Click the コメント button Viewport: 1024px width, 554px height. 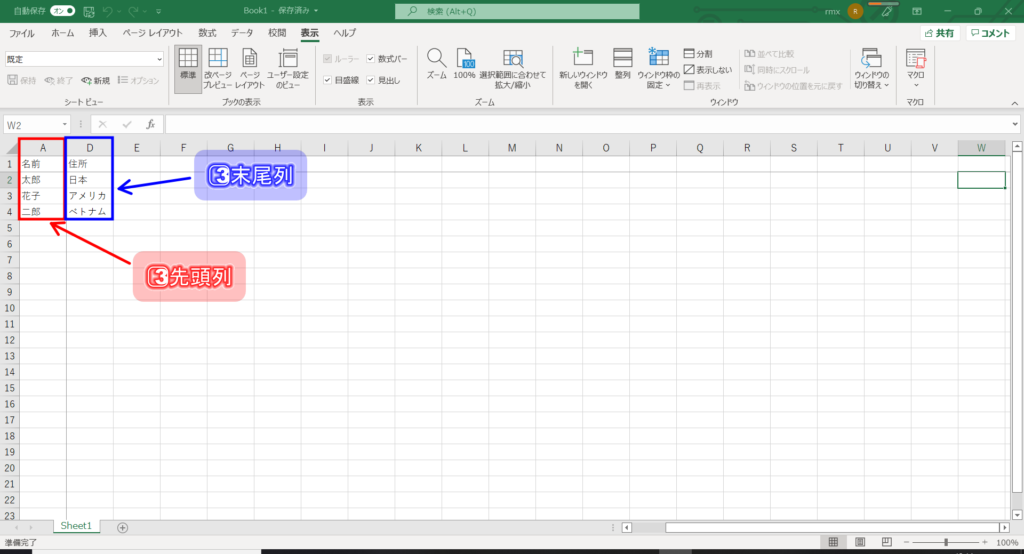click(991, 33)
